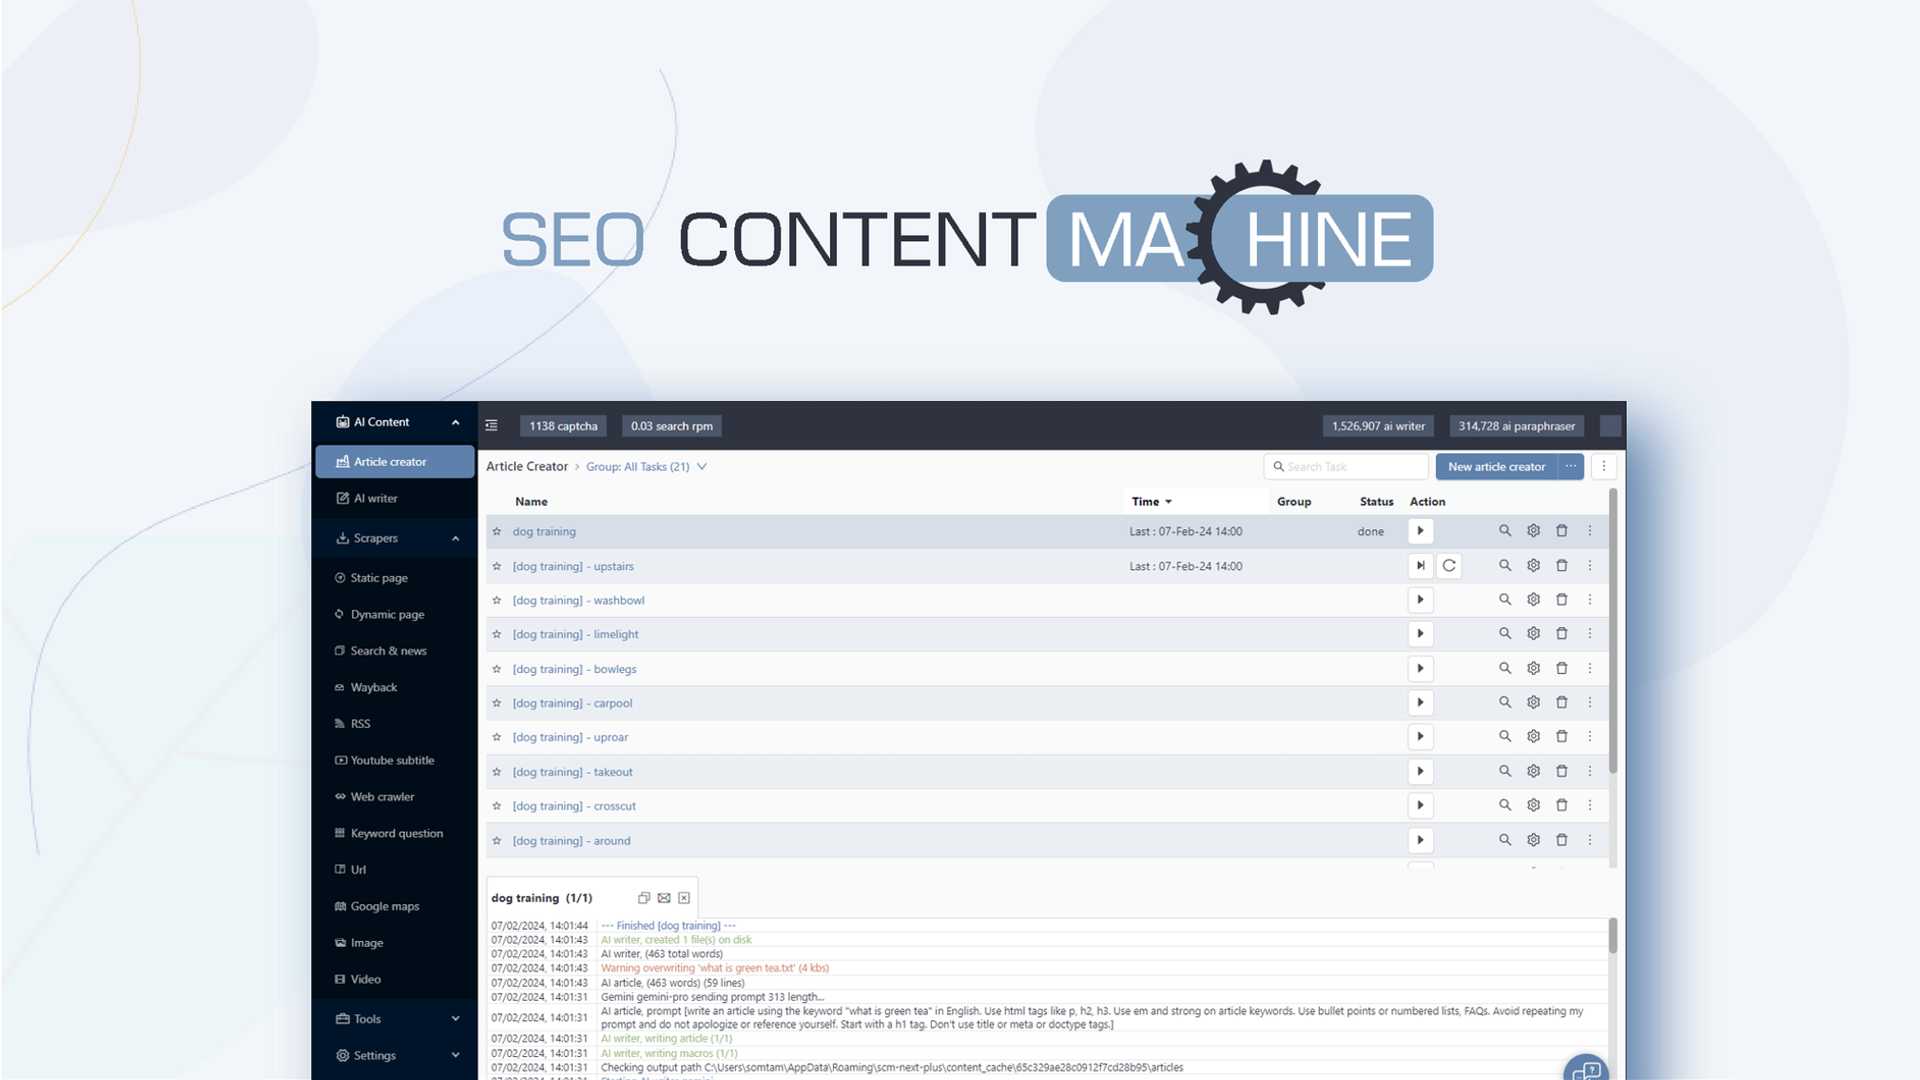Toggle star on takeout task

[496, 772]
